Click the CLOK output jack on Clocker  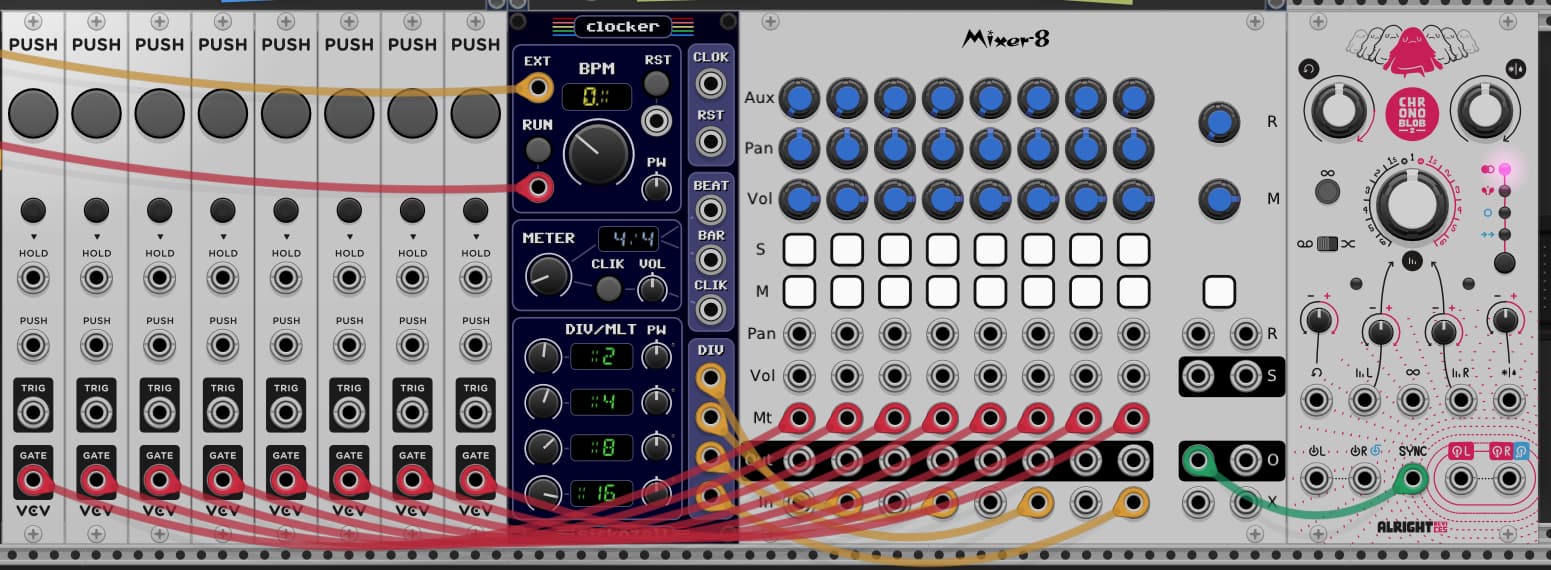[x=711, y=84]
